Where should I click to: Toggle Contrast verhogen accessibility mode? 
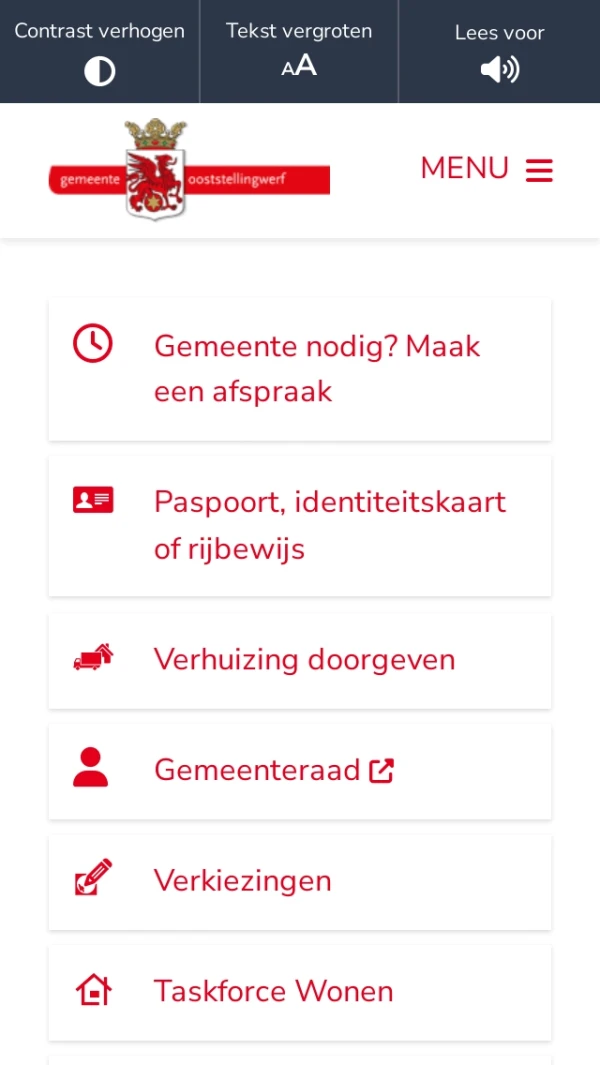coord(99,50)
